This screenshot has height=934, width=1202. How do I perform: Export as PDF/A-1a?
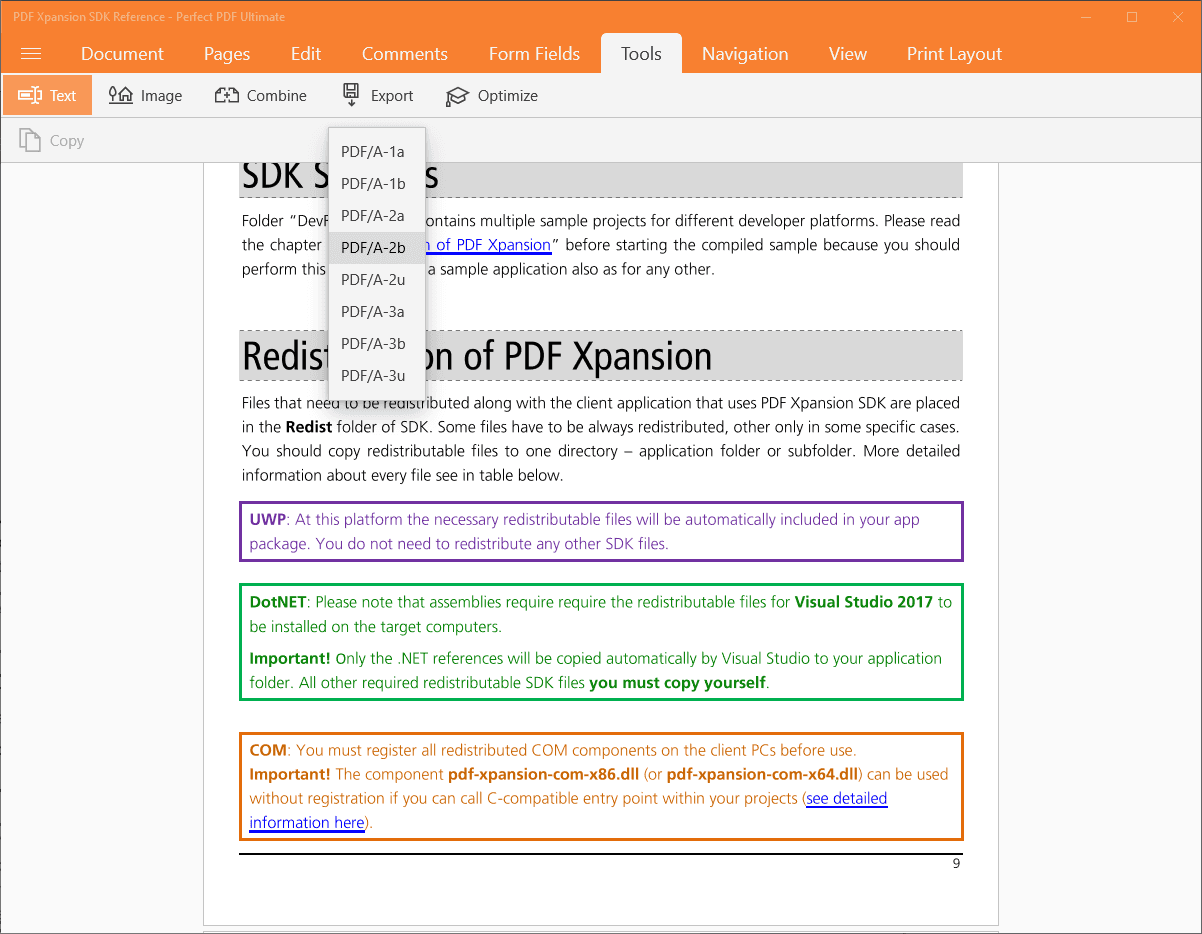click(x=377, y=152)
